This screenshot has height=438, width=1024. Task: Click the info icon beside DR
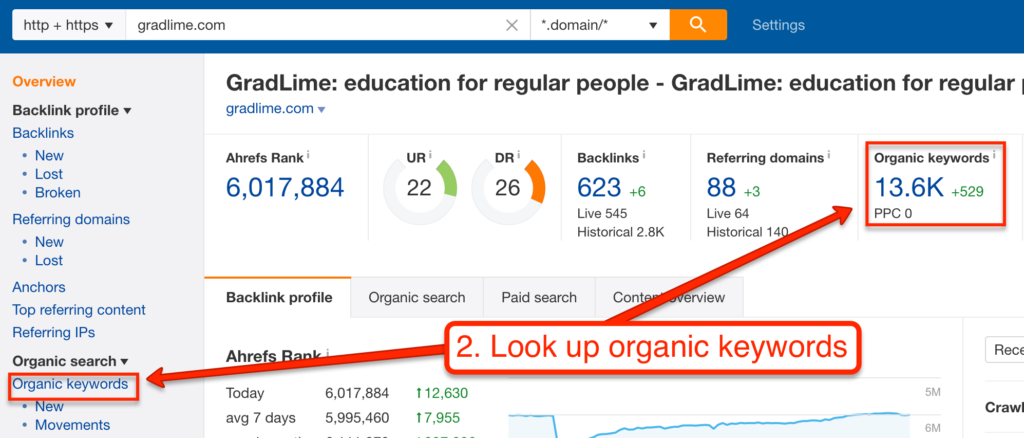click(x=518, y=156)
